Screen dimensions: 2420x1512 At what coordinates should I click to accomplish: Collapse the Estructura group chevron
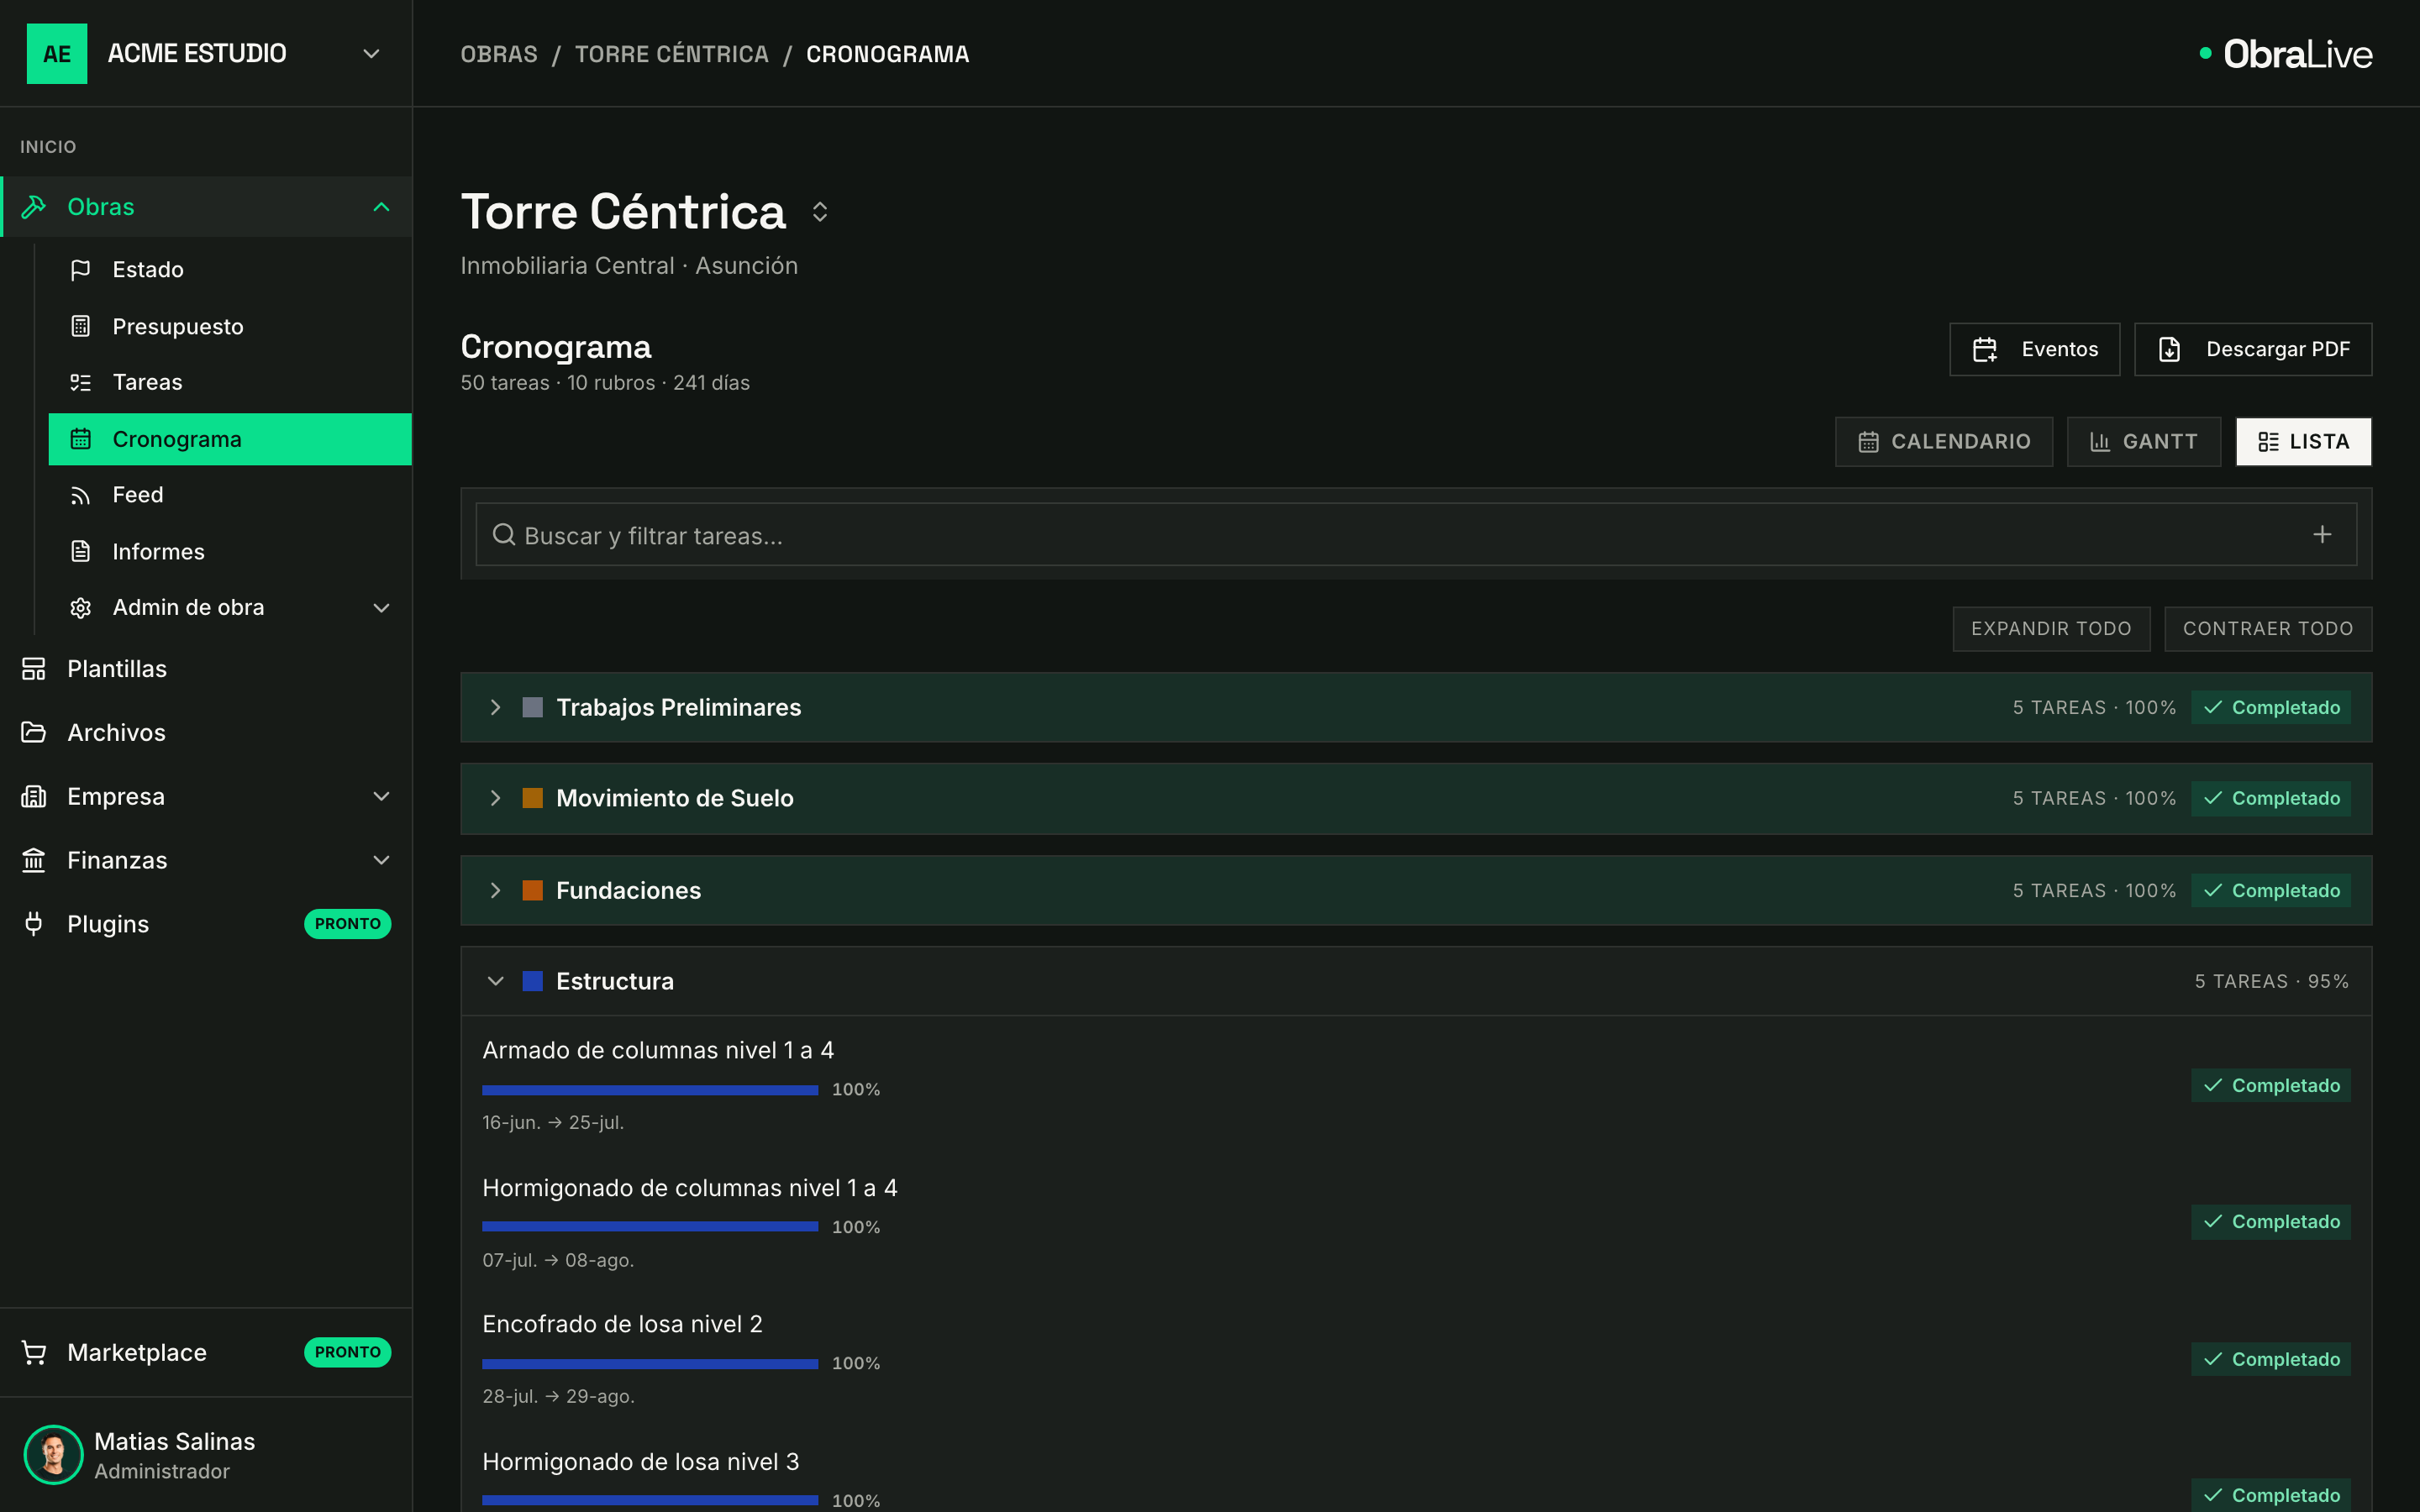point(495,981)
